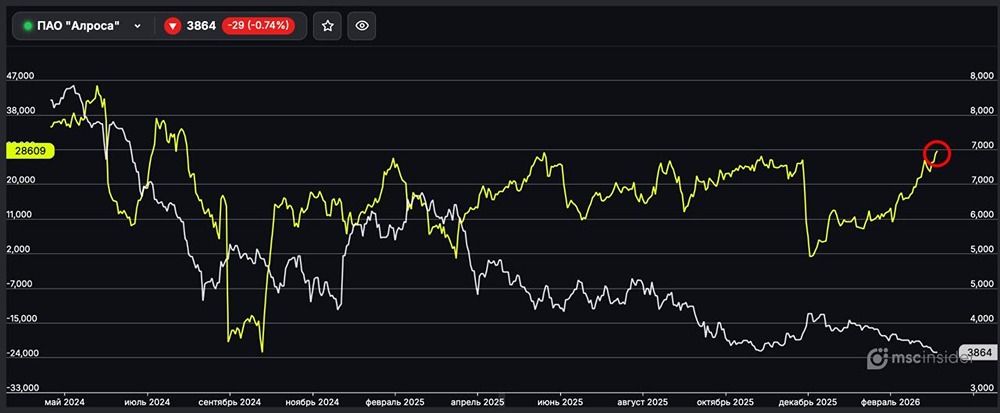Click the white 3864 label on right axis

(x=976, y=353)
